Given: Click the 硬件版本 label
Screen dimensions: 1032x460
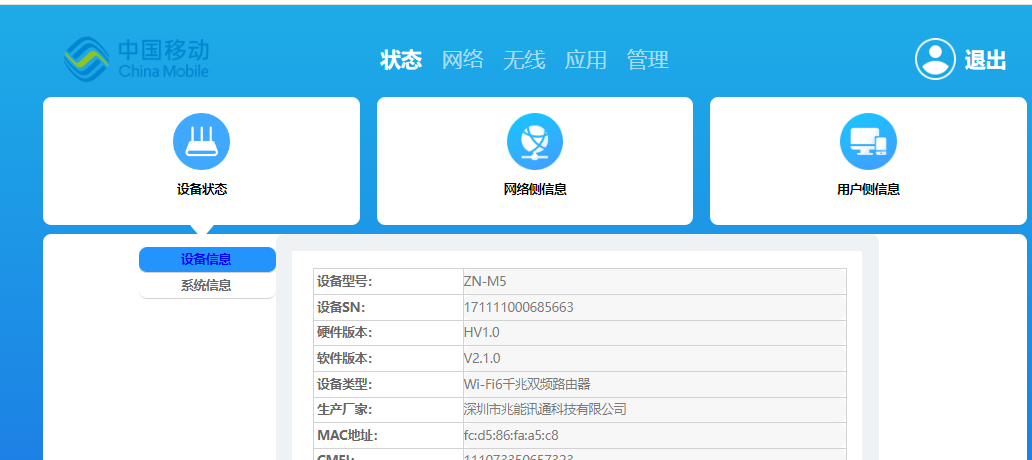Looking at the screenshot, I should (345, 333).
